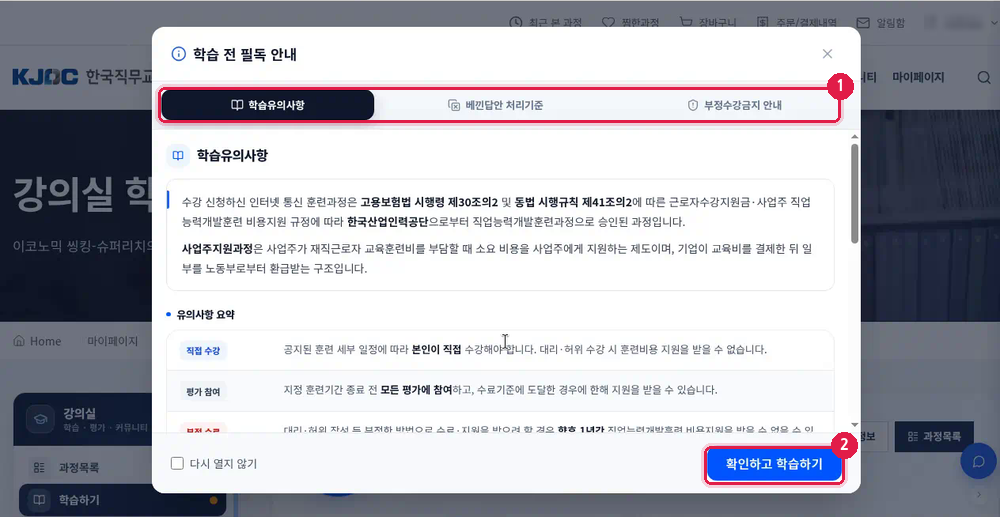The height and width of the screenshot is (517, 1000).
Task: Click the 알림함 envelope icon
Action: click(863, 23)
